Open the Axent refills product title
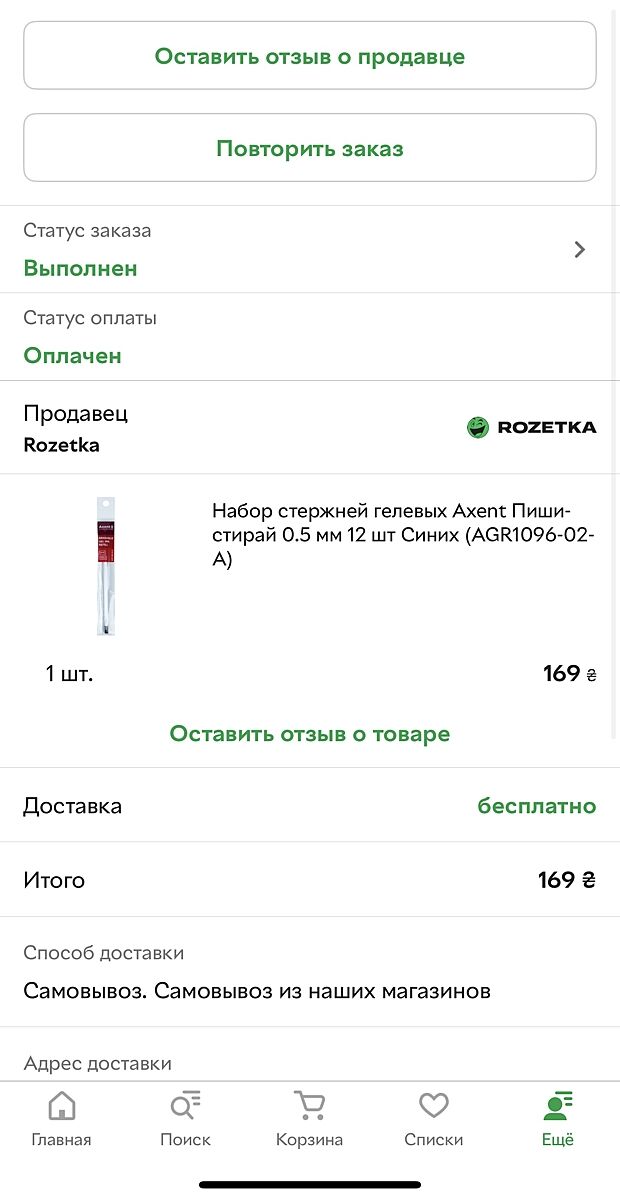This screenshot has width=620, height=1200. click(404, 535)
